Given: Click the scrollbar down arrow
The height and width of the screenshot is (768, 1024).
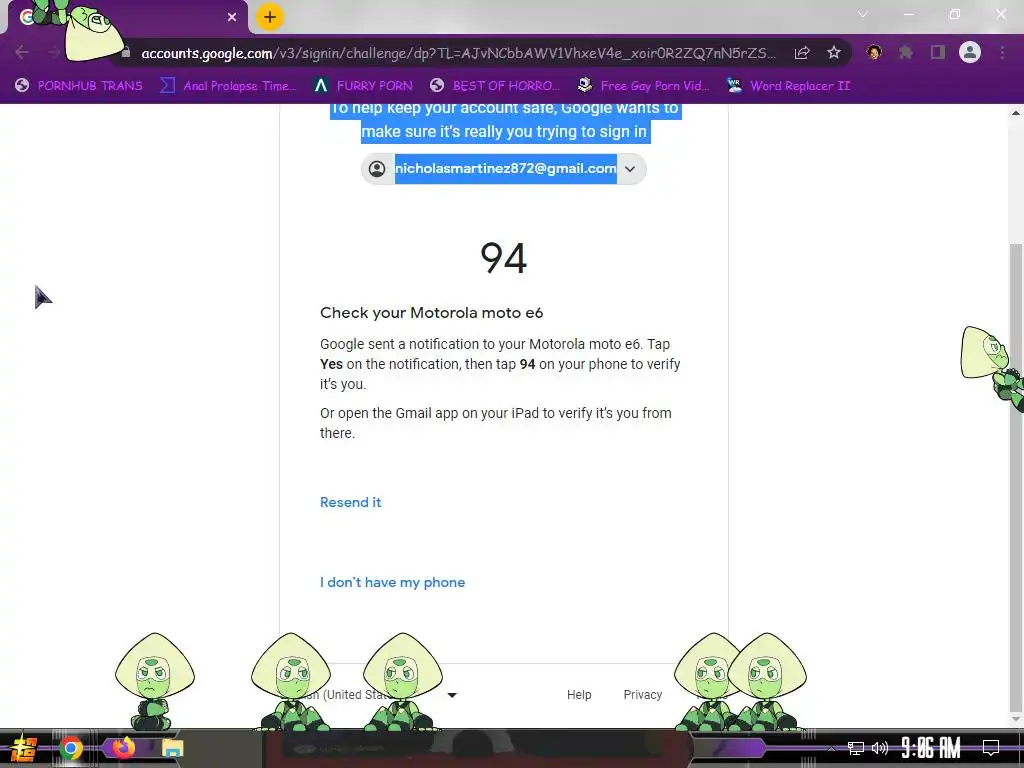Looking at the screenshot, I should [x=1016, y=719].
